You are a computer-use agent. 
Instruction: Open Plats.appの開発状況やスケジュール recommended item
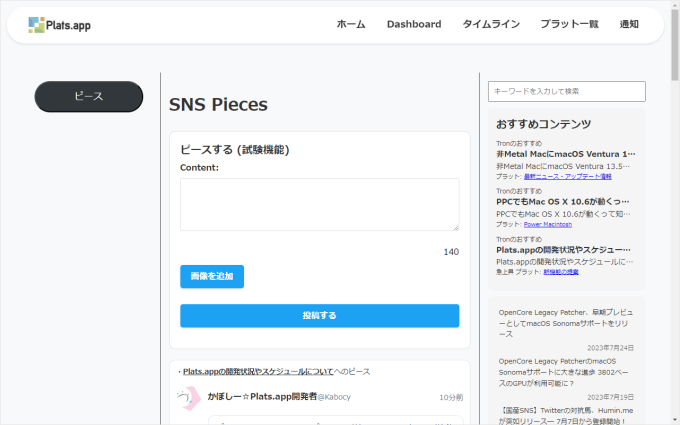tap(563, 250)
